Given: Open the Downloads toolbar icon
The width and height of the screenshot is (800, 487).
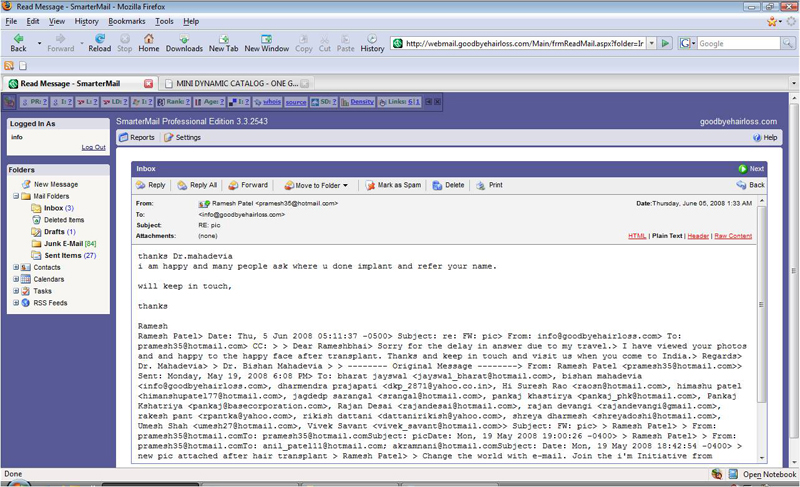Looking at the screenshot, I should click(184, 43).
